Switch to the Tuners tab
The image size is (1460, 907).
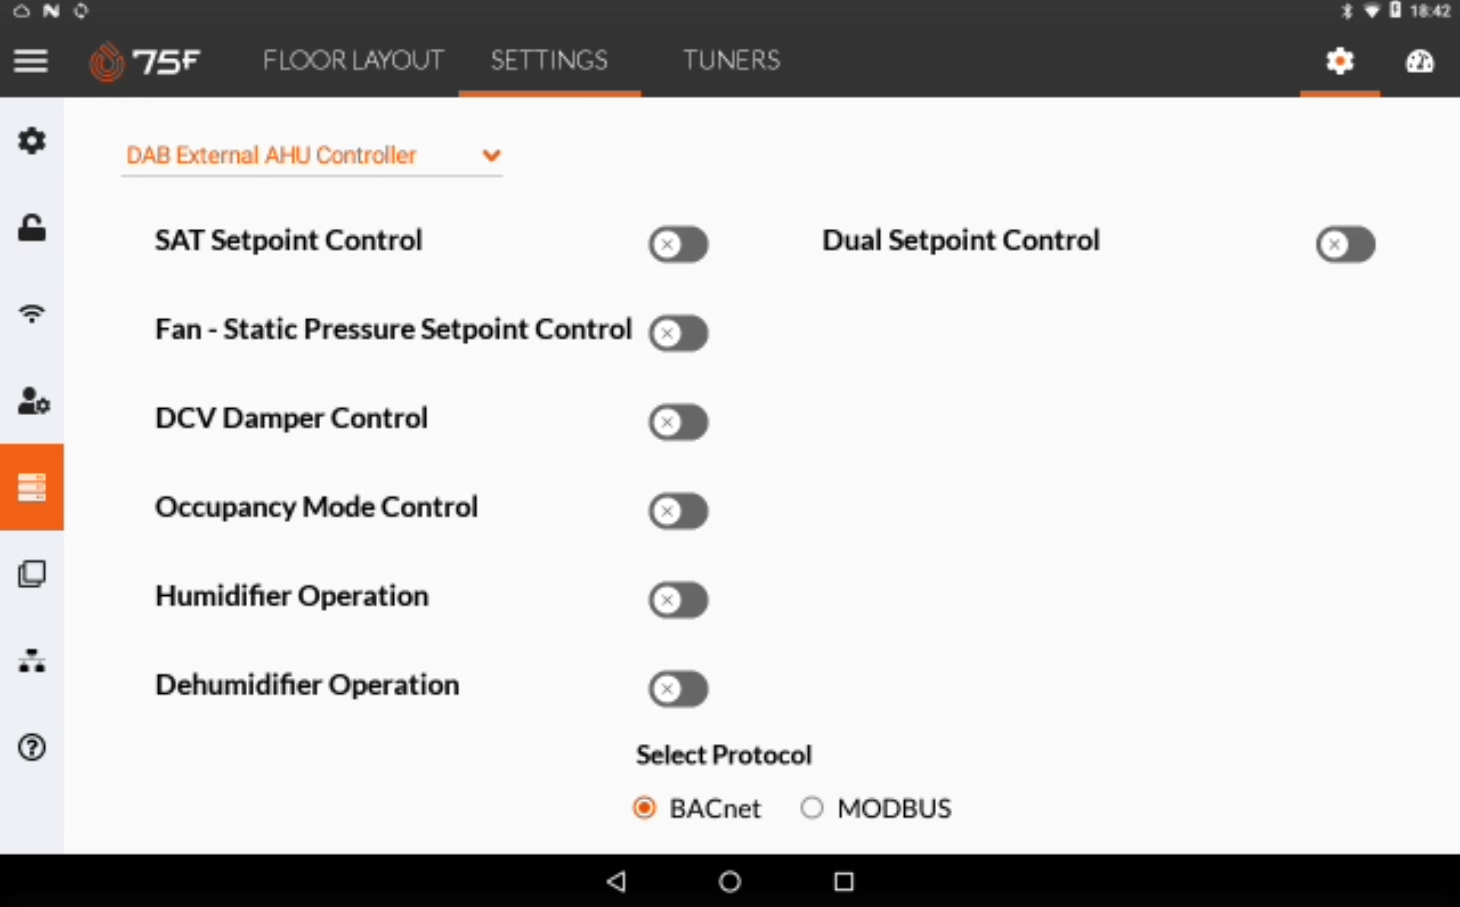click(731, 61)
